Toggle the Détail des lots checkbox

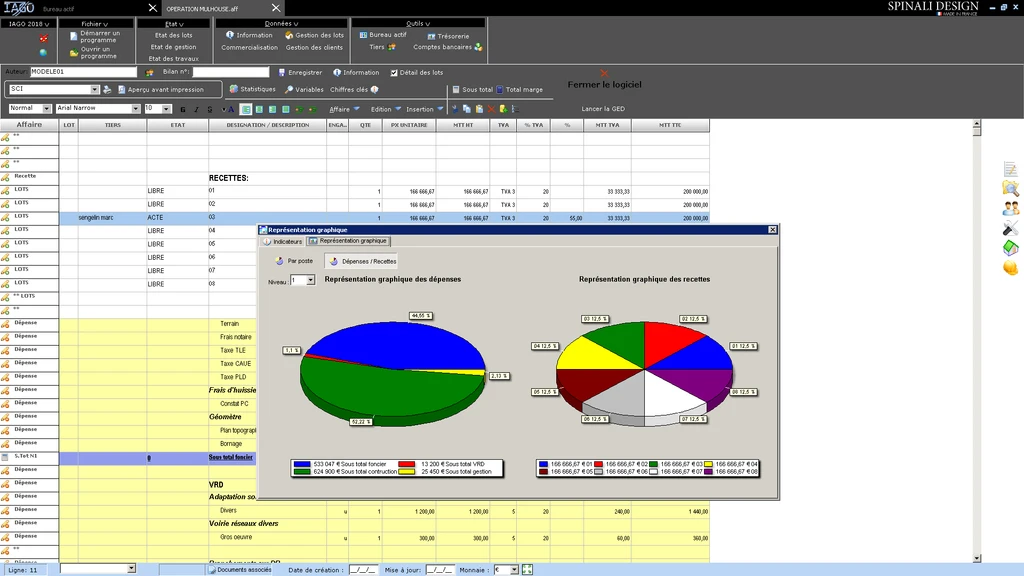click(395, 73)
